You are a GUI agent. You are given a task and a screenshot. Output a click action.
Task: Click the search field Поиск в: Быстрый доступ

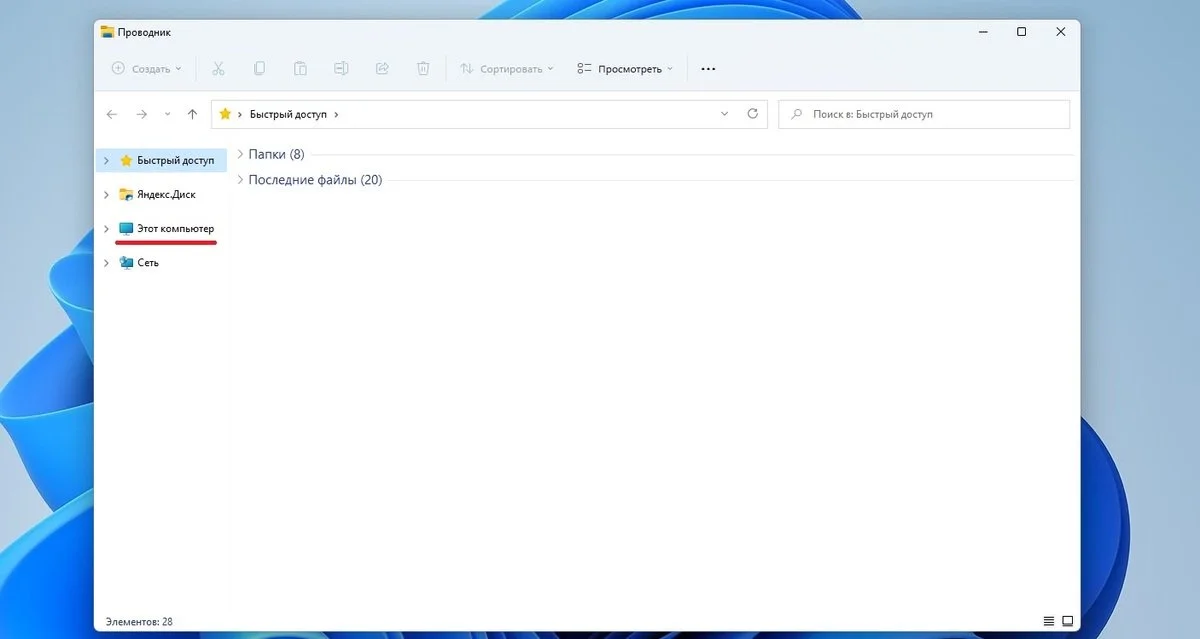(x=924, y=114)
